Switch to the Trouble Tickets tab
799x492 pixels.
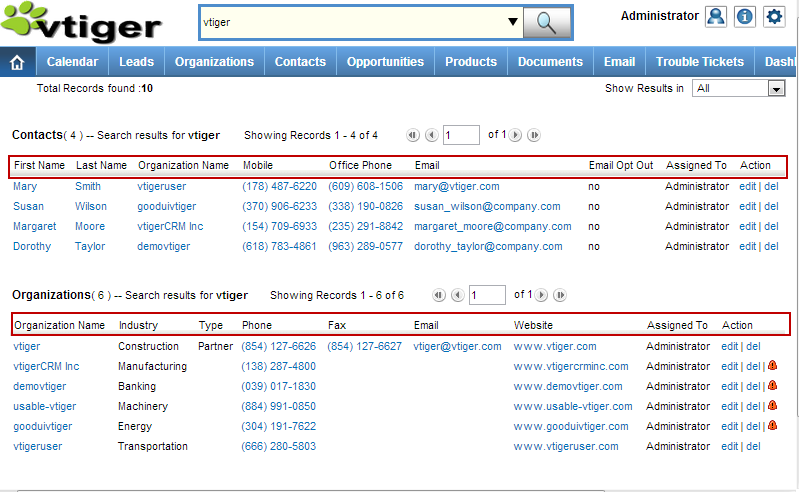[x=699, y=62]
